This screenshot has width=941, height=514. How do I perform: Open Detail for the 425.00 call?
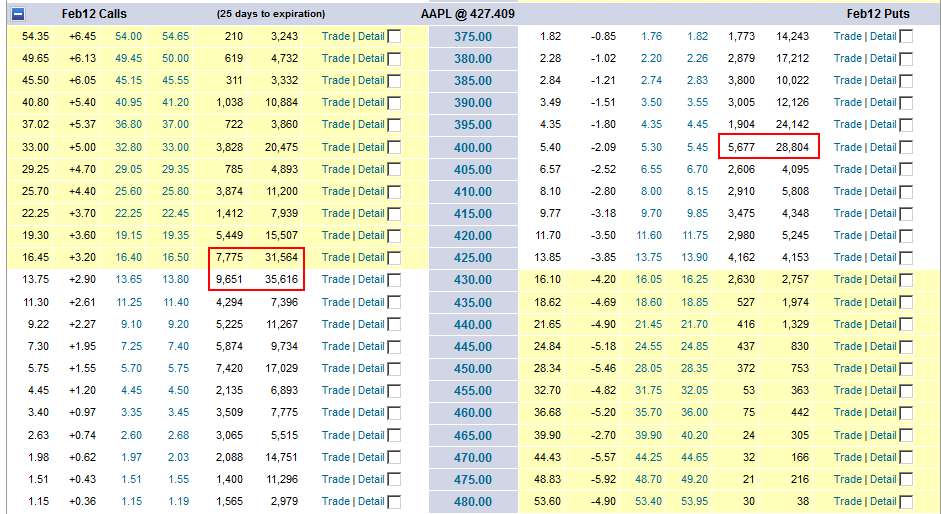pos(371,257)
